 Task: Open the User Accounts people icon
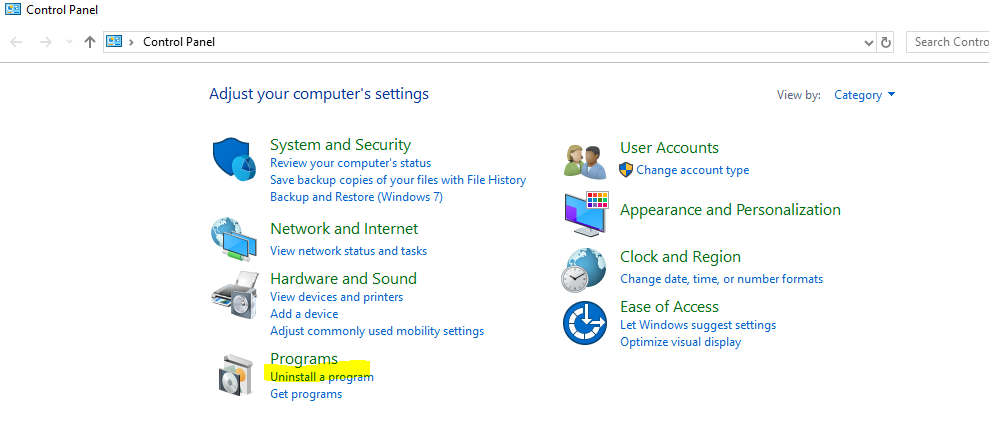(x=584, y=161)
